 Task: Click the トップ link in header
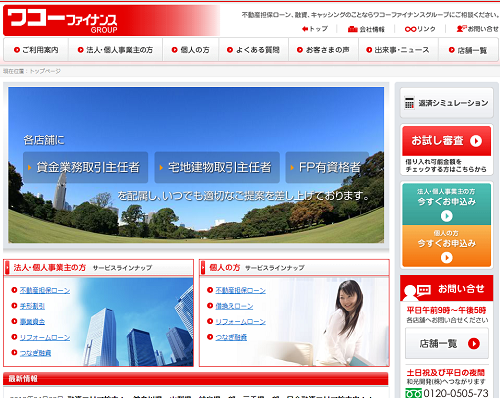(x=315, y=29)
